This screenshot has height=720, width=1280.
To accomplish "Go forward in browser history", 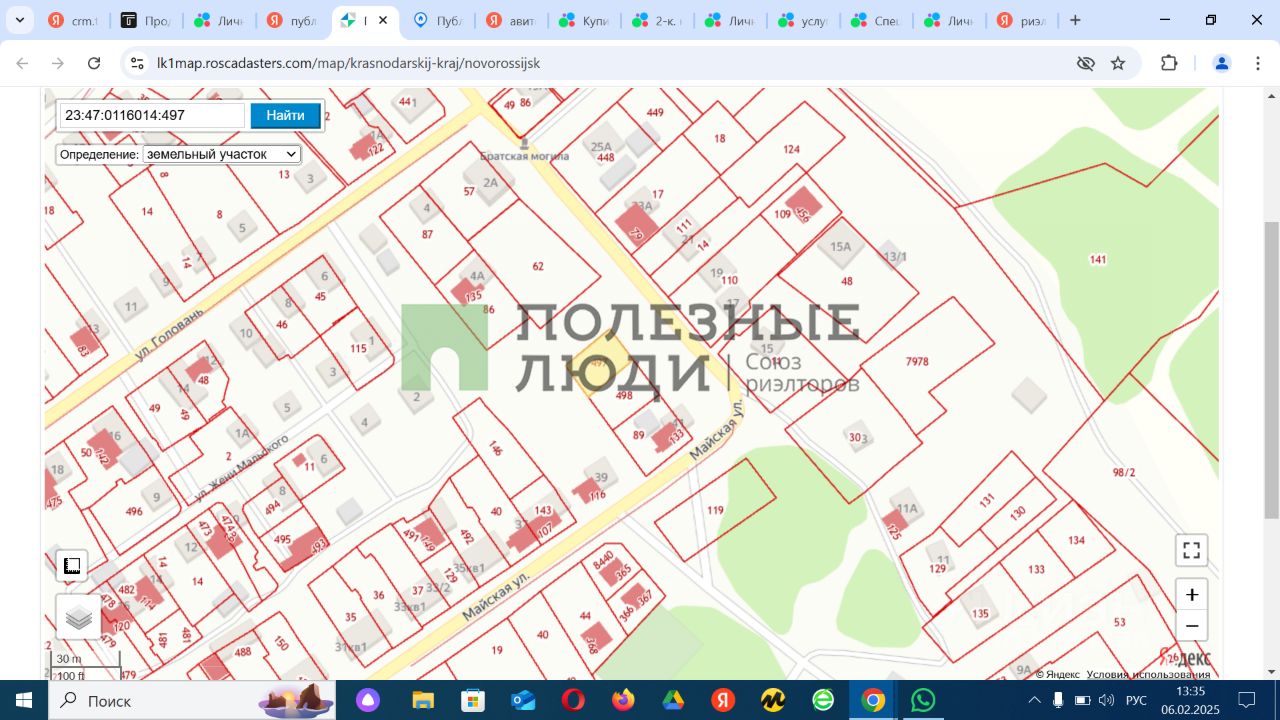I will (58, 63).
